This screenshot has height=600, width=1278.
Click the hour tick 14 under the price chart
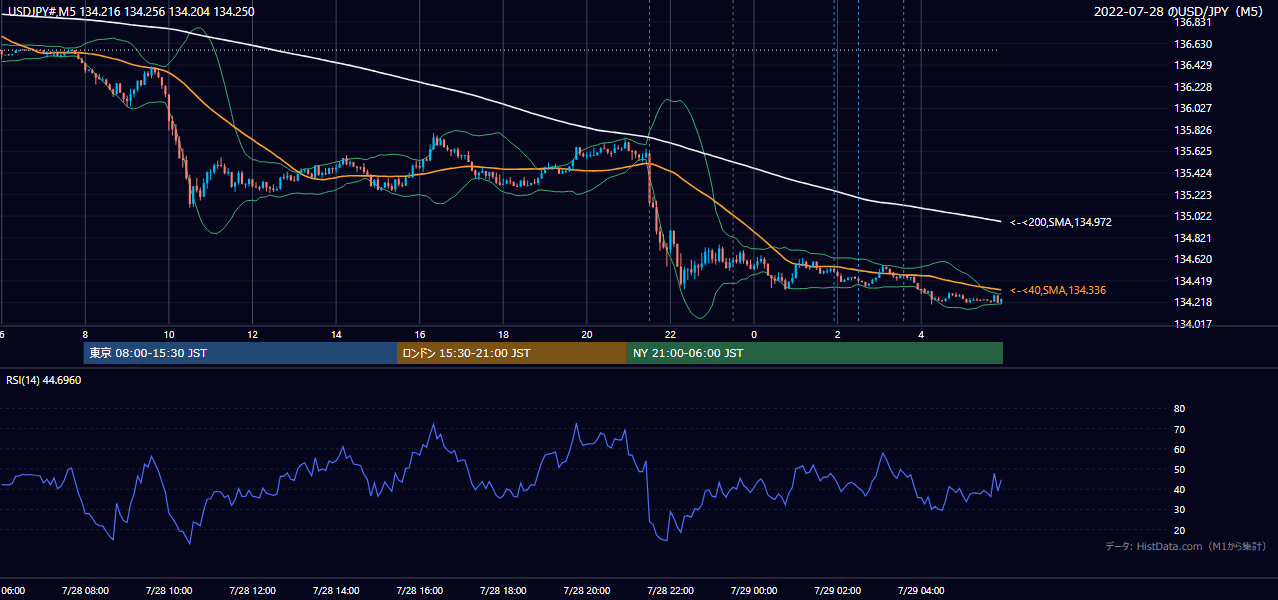pos(337,334)
